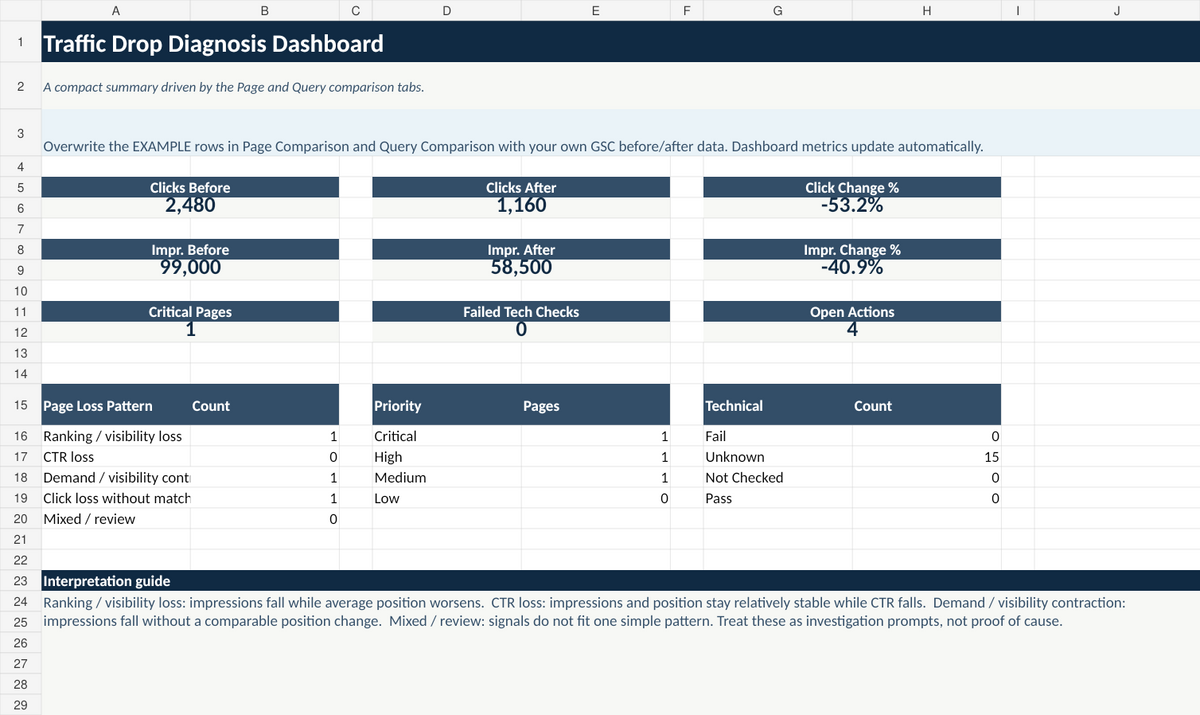The image size is (1200, 715).
Task: Select the Click loss without match row label
Action: pyautogui.click(x=116, y=498)
